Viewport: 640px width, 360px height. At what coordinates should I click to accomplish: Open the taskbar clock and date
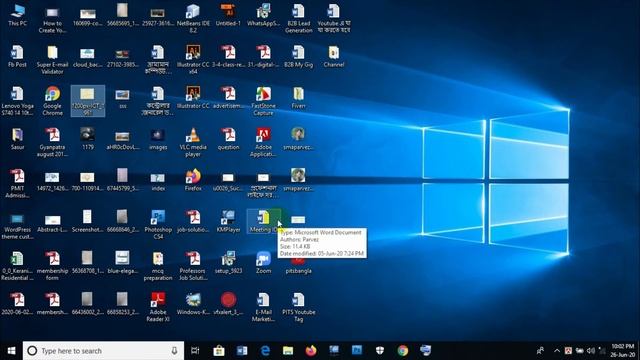click(623, 351)
